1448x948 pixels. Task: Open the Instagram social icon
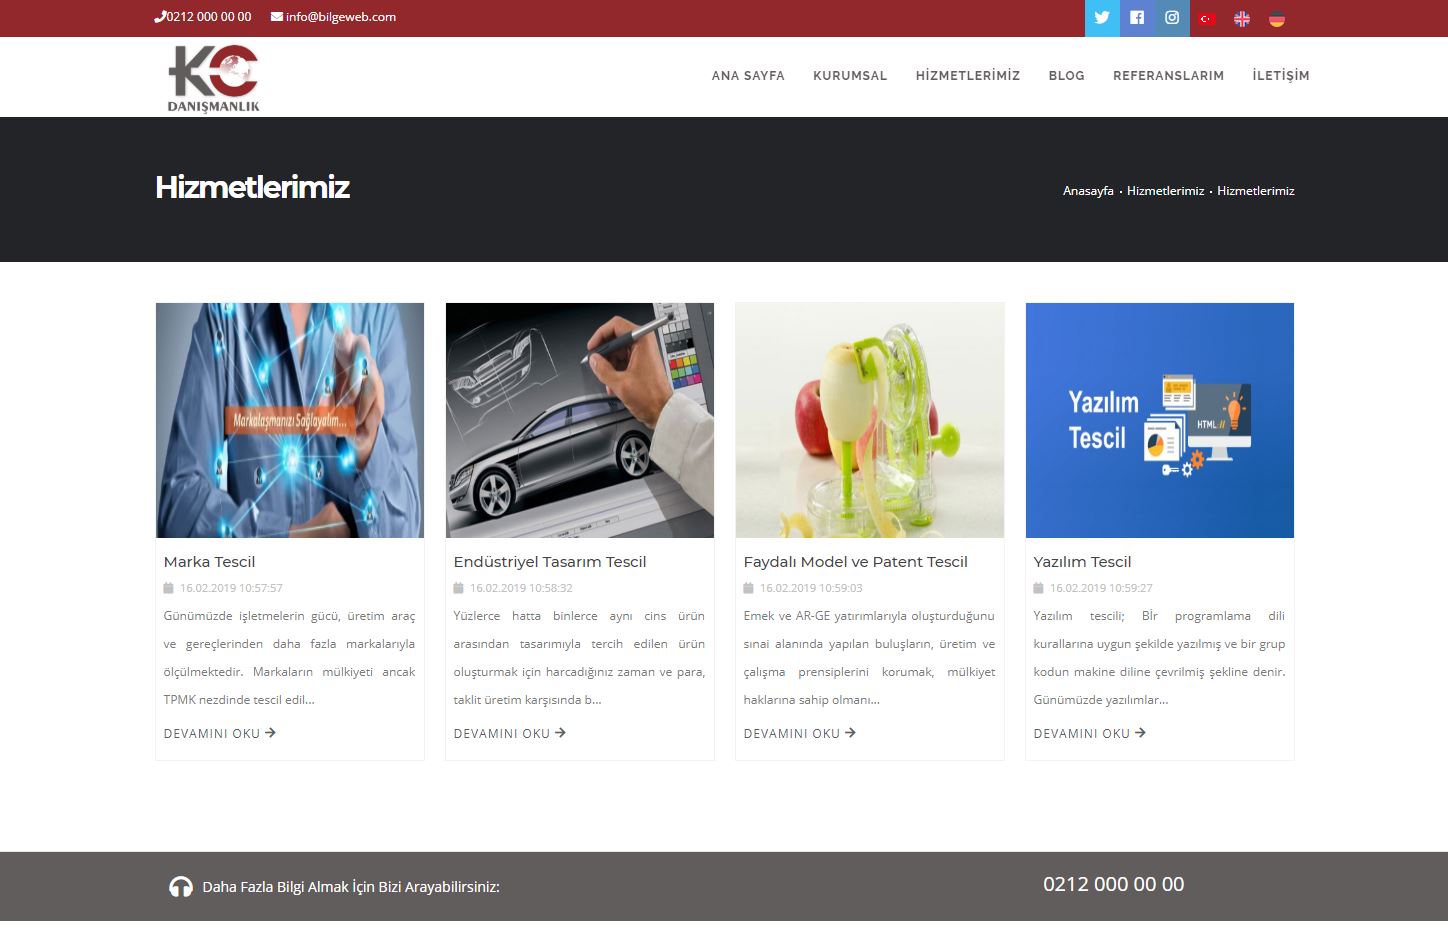pyautogui.click(x=1172, y=18)
